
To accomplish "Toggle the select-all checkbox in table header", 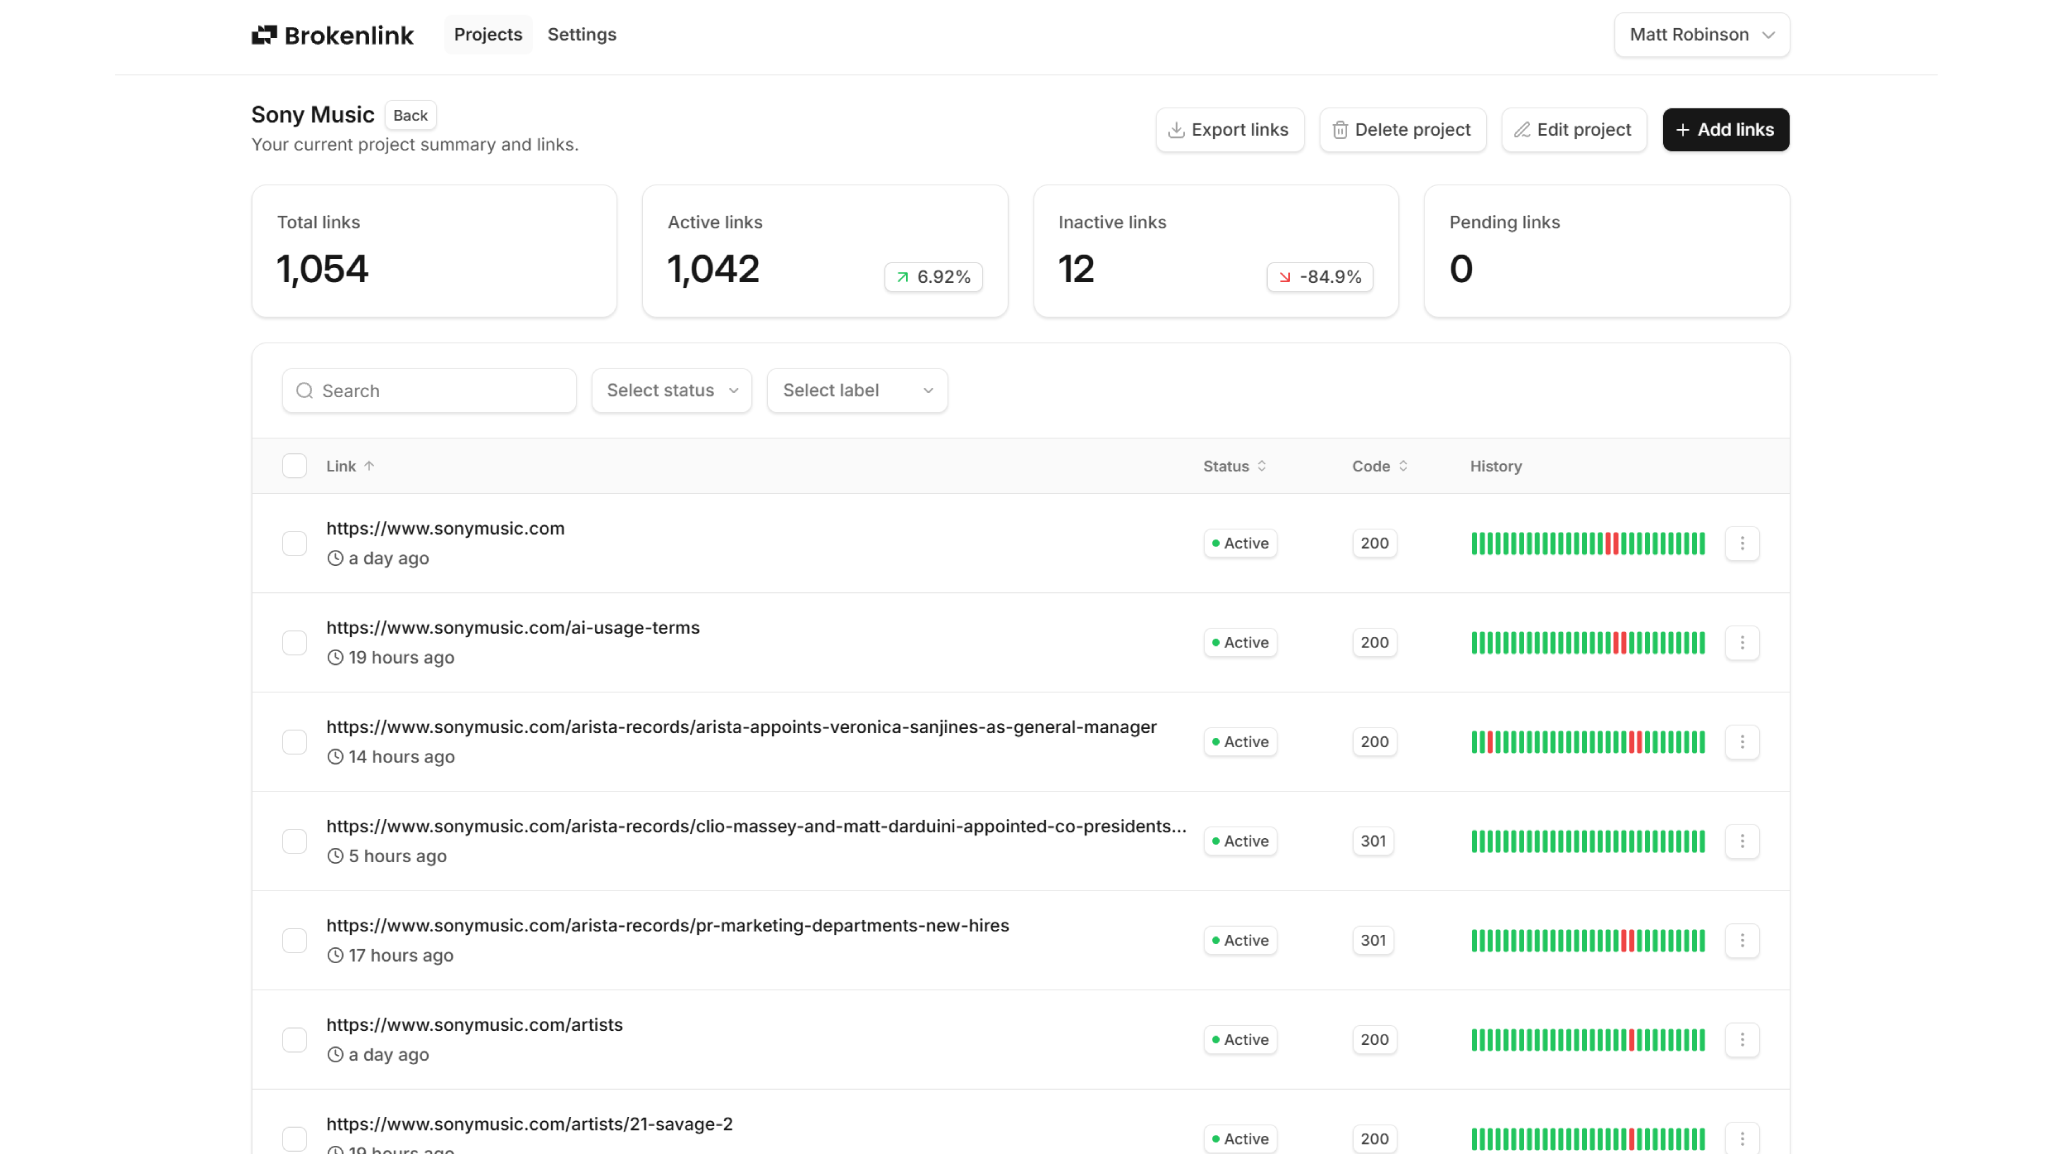I will tap(294, 466).
